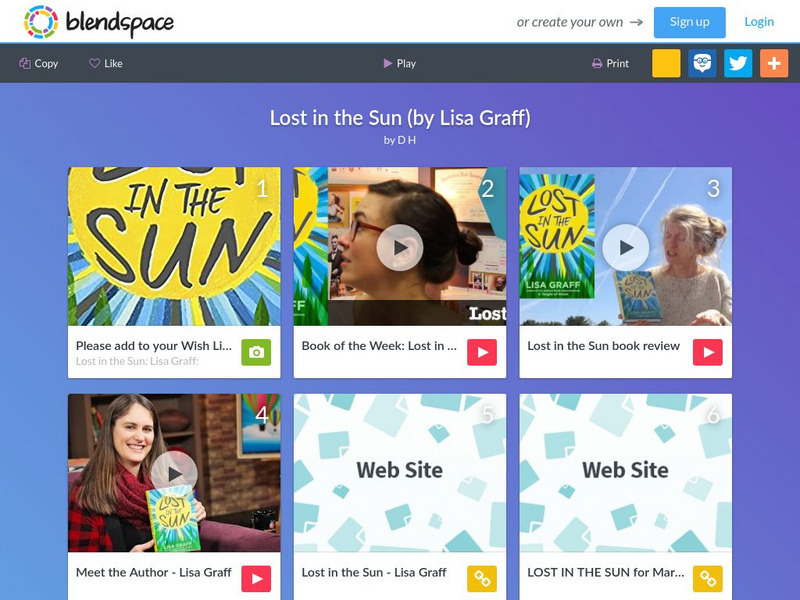Image resolution: width=800 pixels, height=600 pixels.
Task: Click yellow link icon on tile 6
Action: pyautogui.click(x=708, y=579)
